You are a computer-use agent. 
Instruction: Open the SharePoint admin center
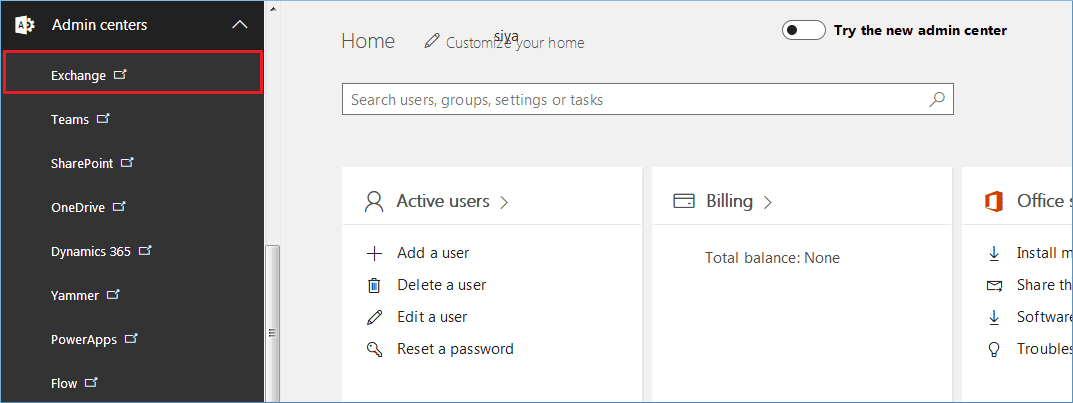click(x=82, y=164)
